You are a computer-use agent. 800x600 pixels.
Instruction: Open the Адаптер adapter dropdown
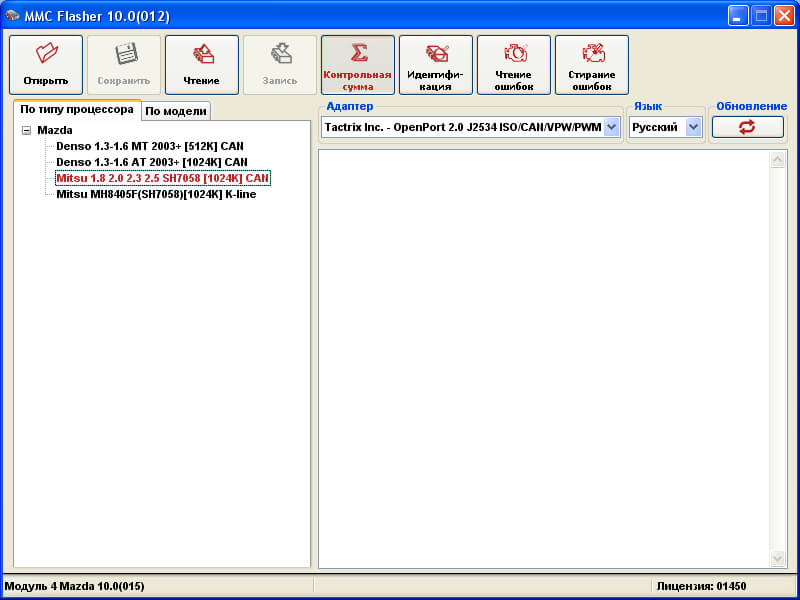[611, 127]
